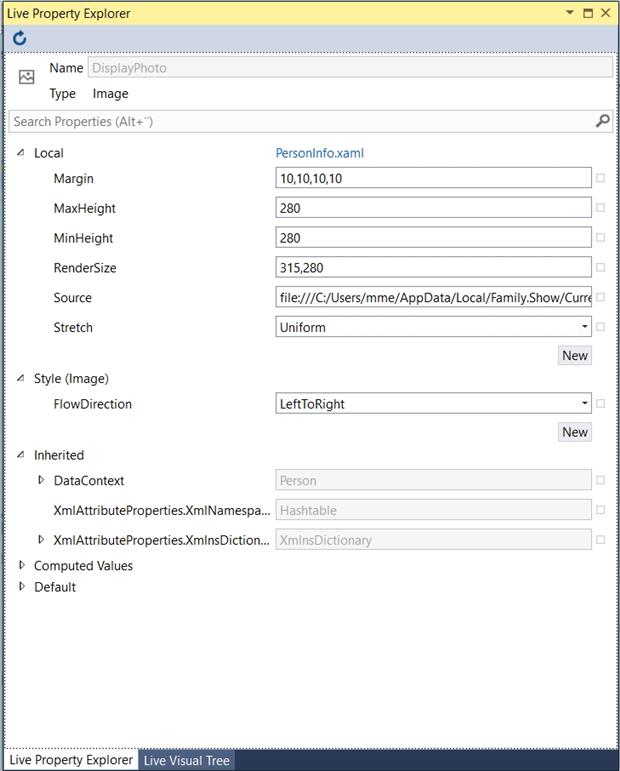Select the Live Property Explorer tab
The image size is (620, 771).
point(71,760)
